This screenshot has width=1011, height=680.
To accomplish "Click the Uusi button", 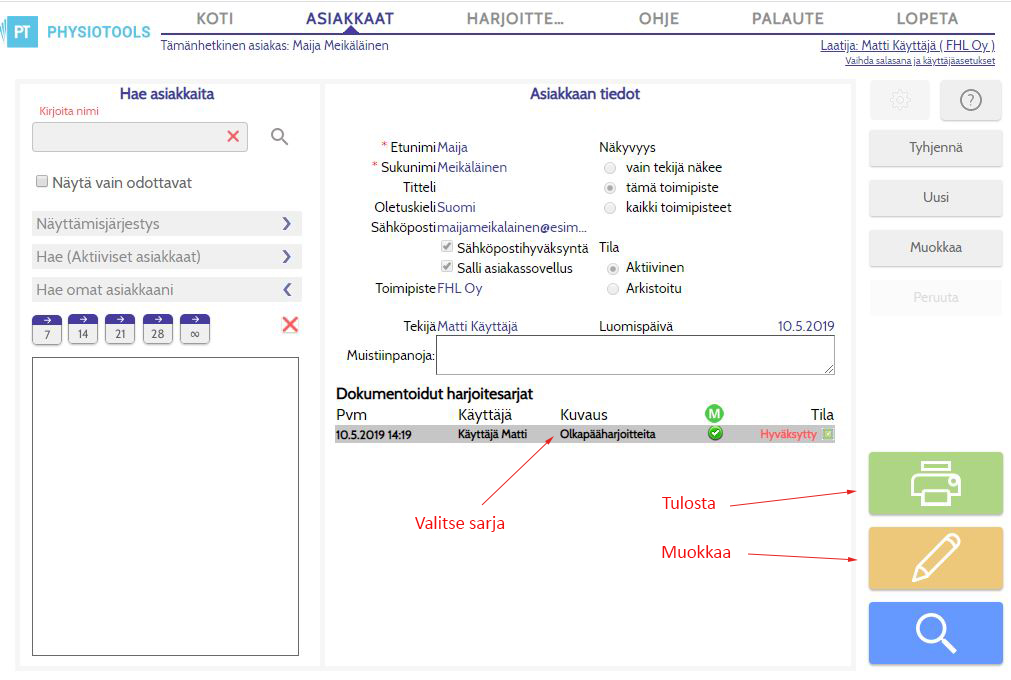I will pyautogui.click(x=935, y=197).
